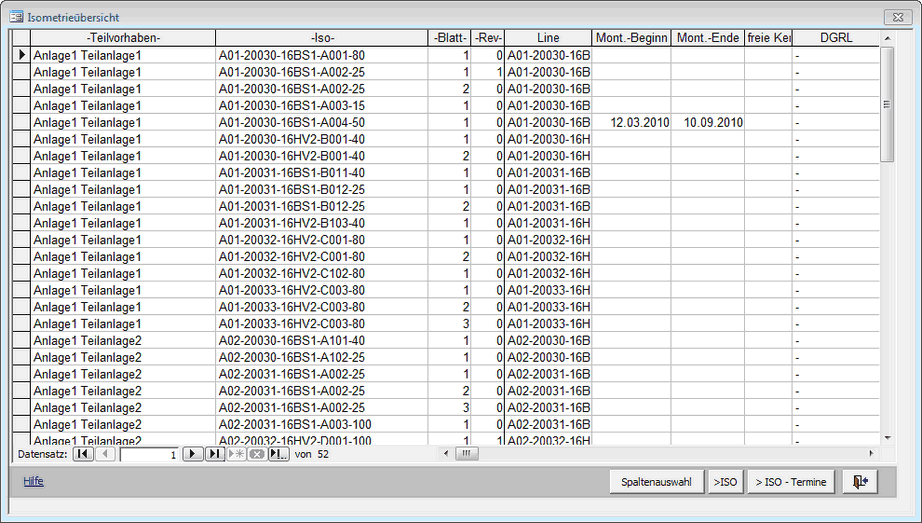Click the record number input field

(148, 454)
